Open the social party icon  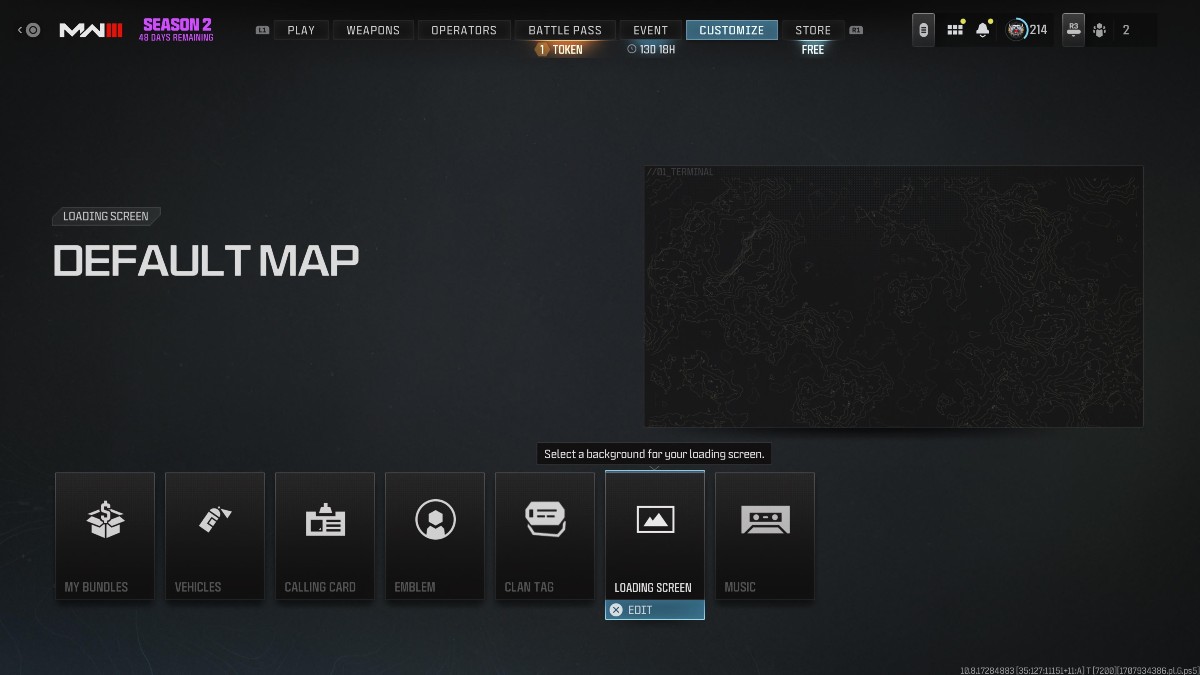tap(1099, 29)
